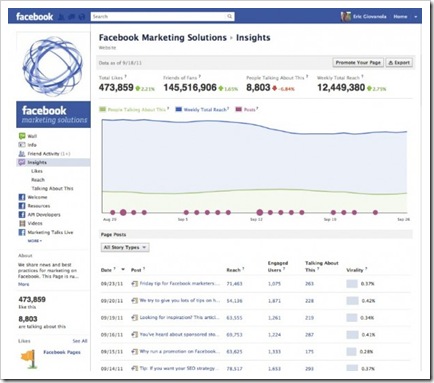This screenshot has height=383, width=434.
Task: Click the Welcome Facebook icon
Action: 22,197
